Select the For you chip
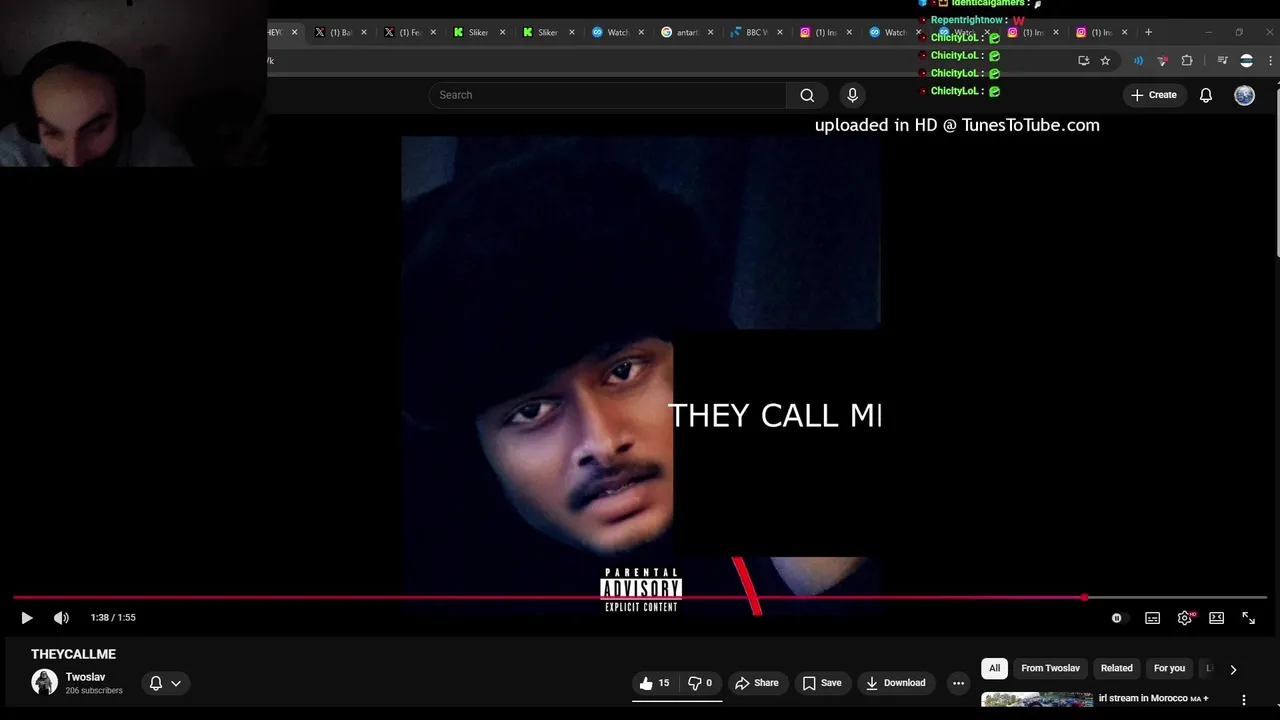Screen dimensions: 1280x720 point(1169,668)
